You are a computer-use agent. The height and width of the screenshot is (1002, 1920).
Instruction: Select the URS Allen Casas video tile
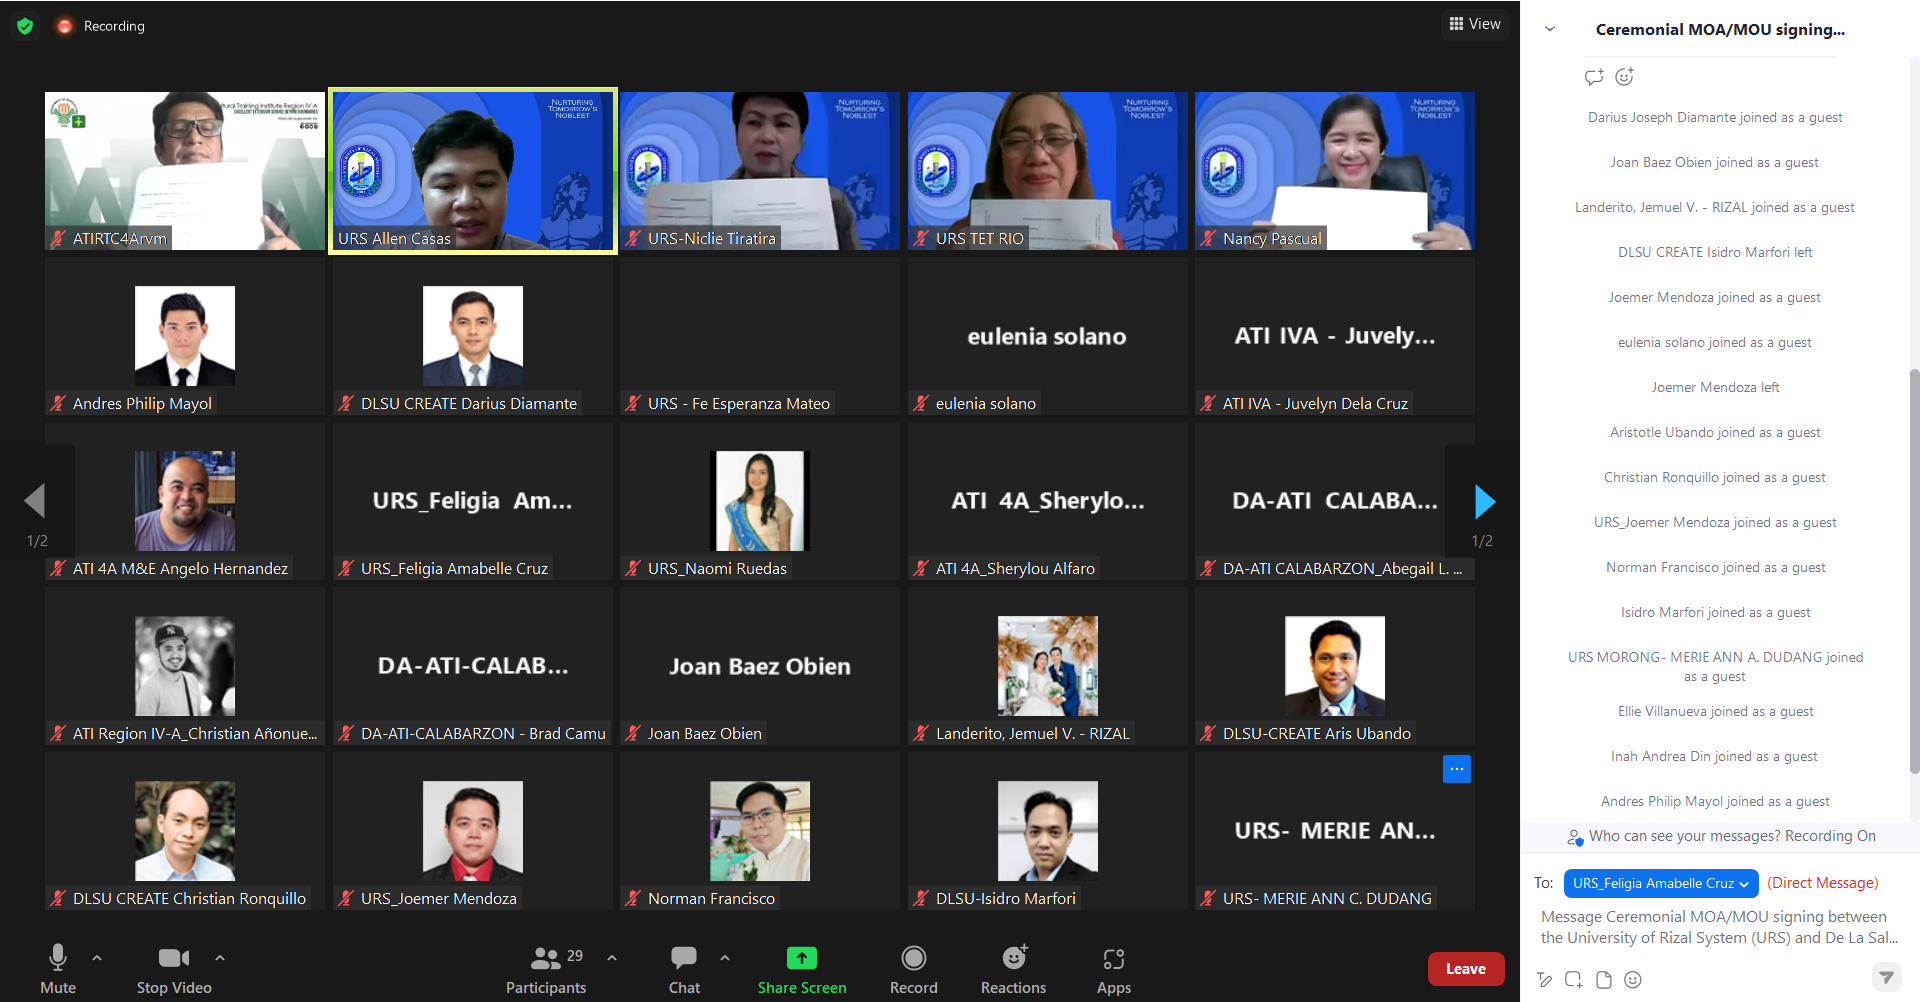click(x=473, y=171)
